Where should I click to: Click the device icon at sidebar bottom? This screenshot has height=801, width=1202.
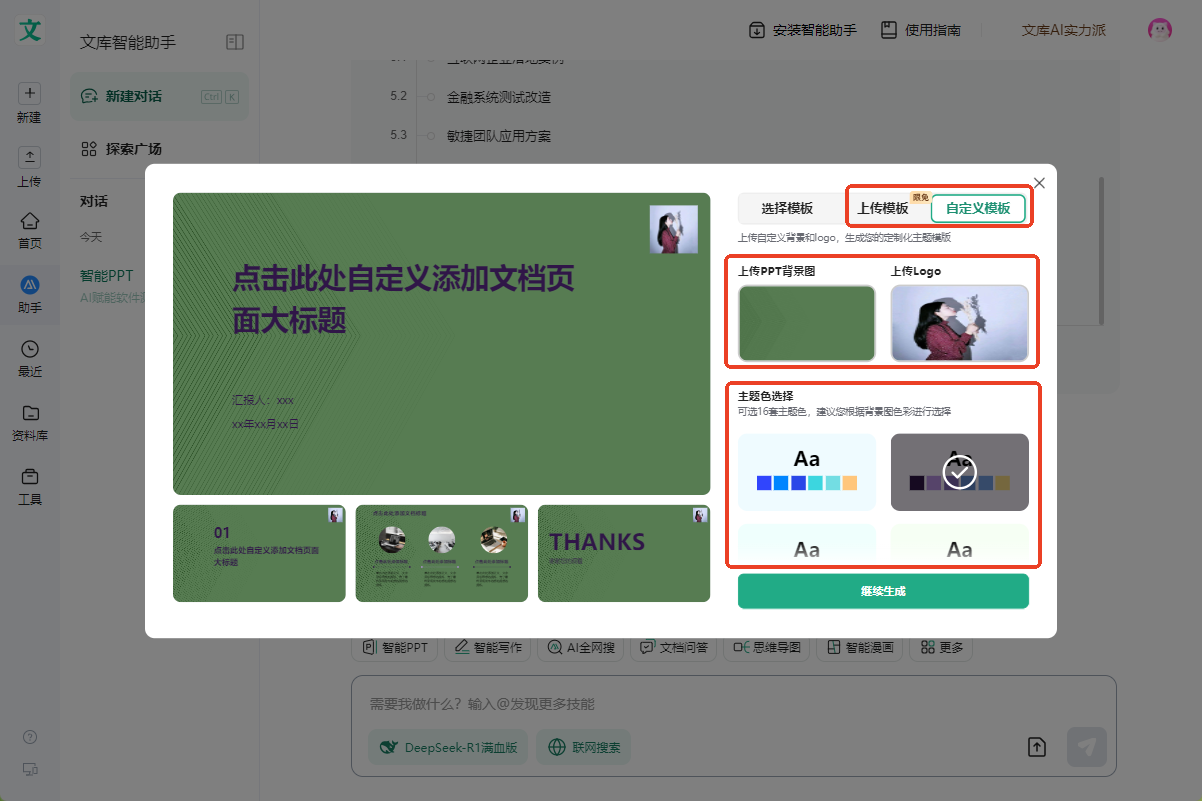point(30,769)
